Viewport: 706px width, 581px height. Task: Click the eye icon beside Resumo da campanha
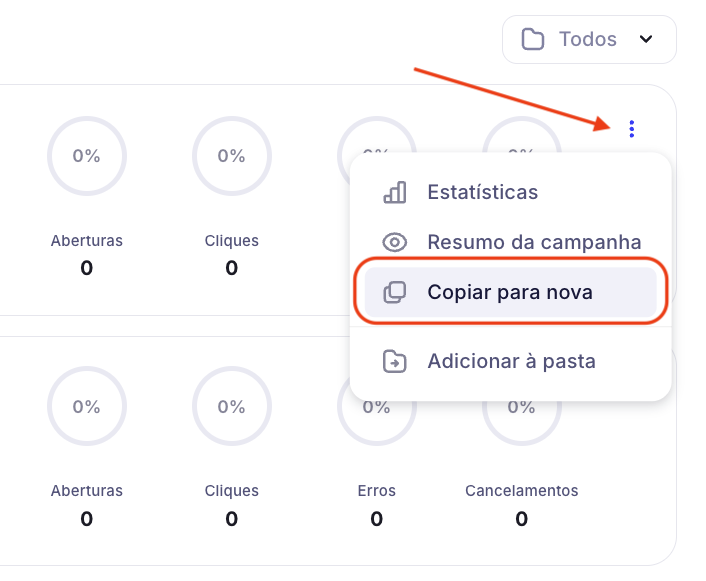pyautogui.click(x=395, y=242)
